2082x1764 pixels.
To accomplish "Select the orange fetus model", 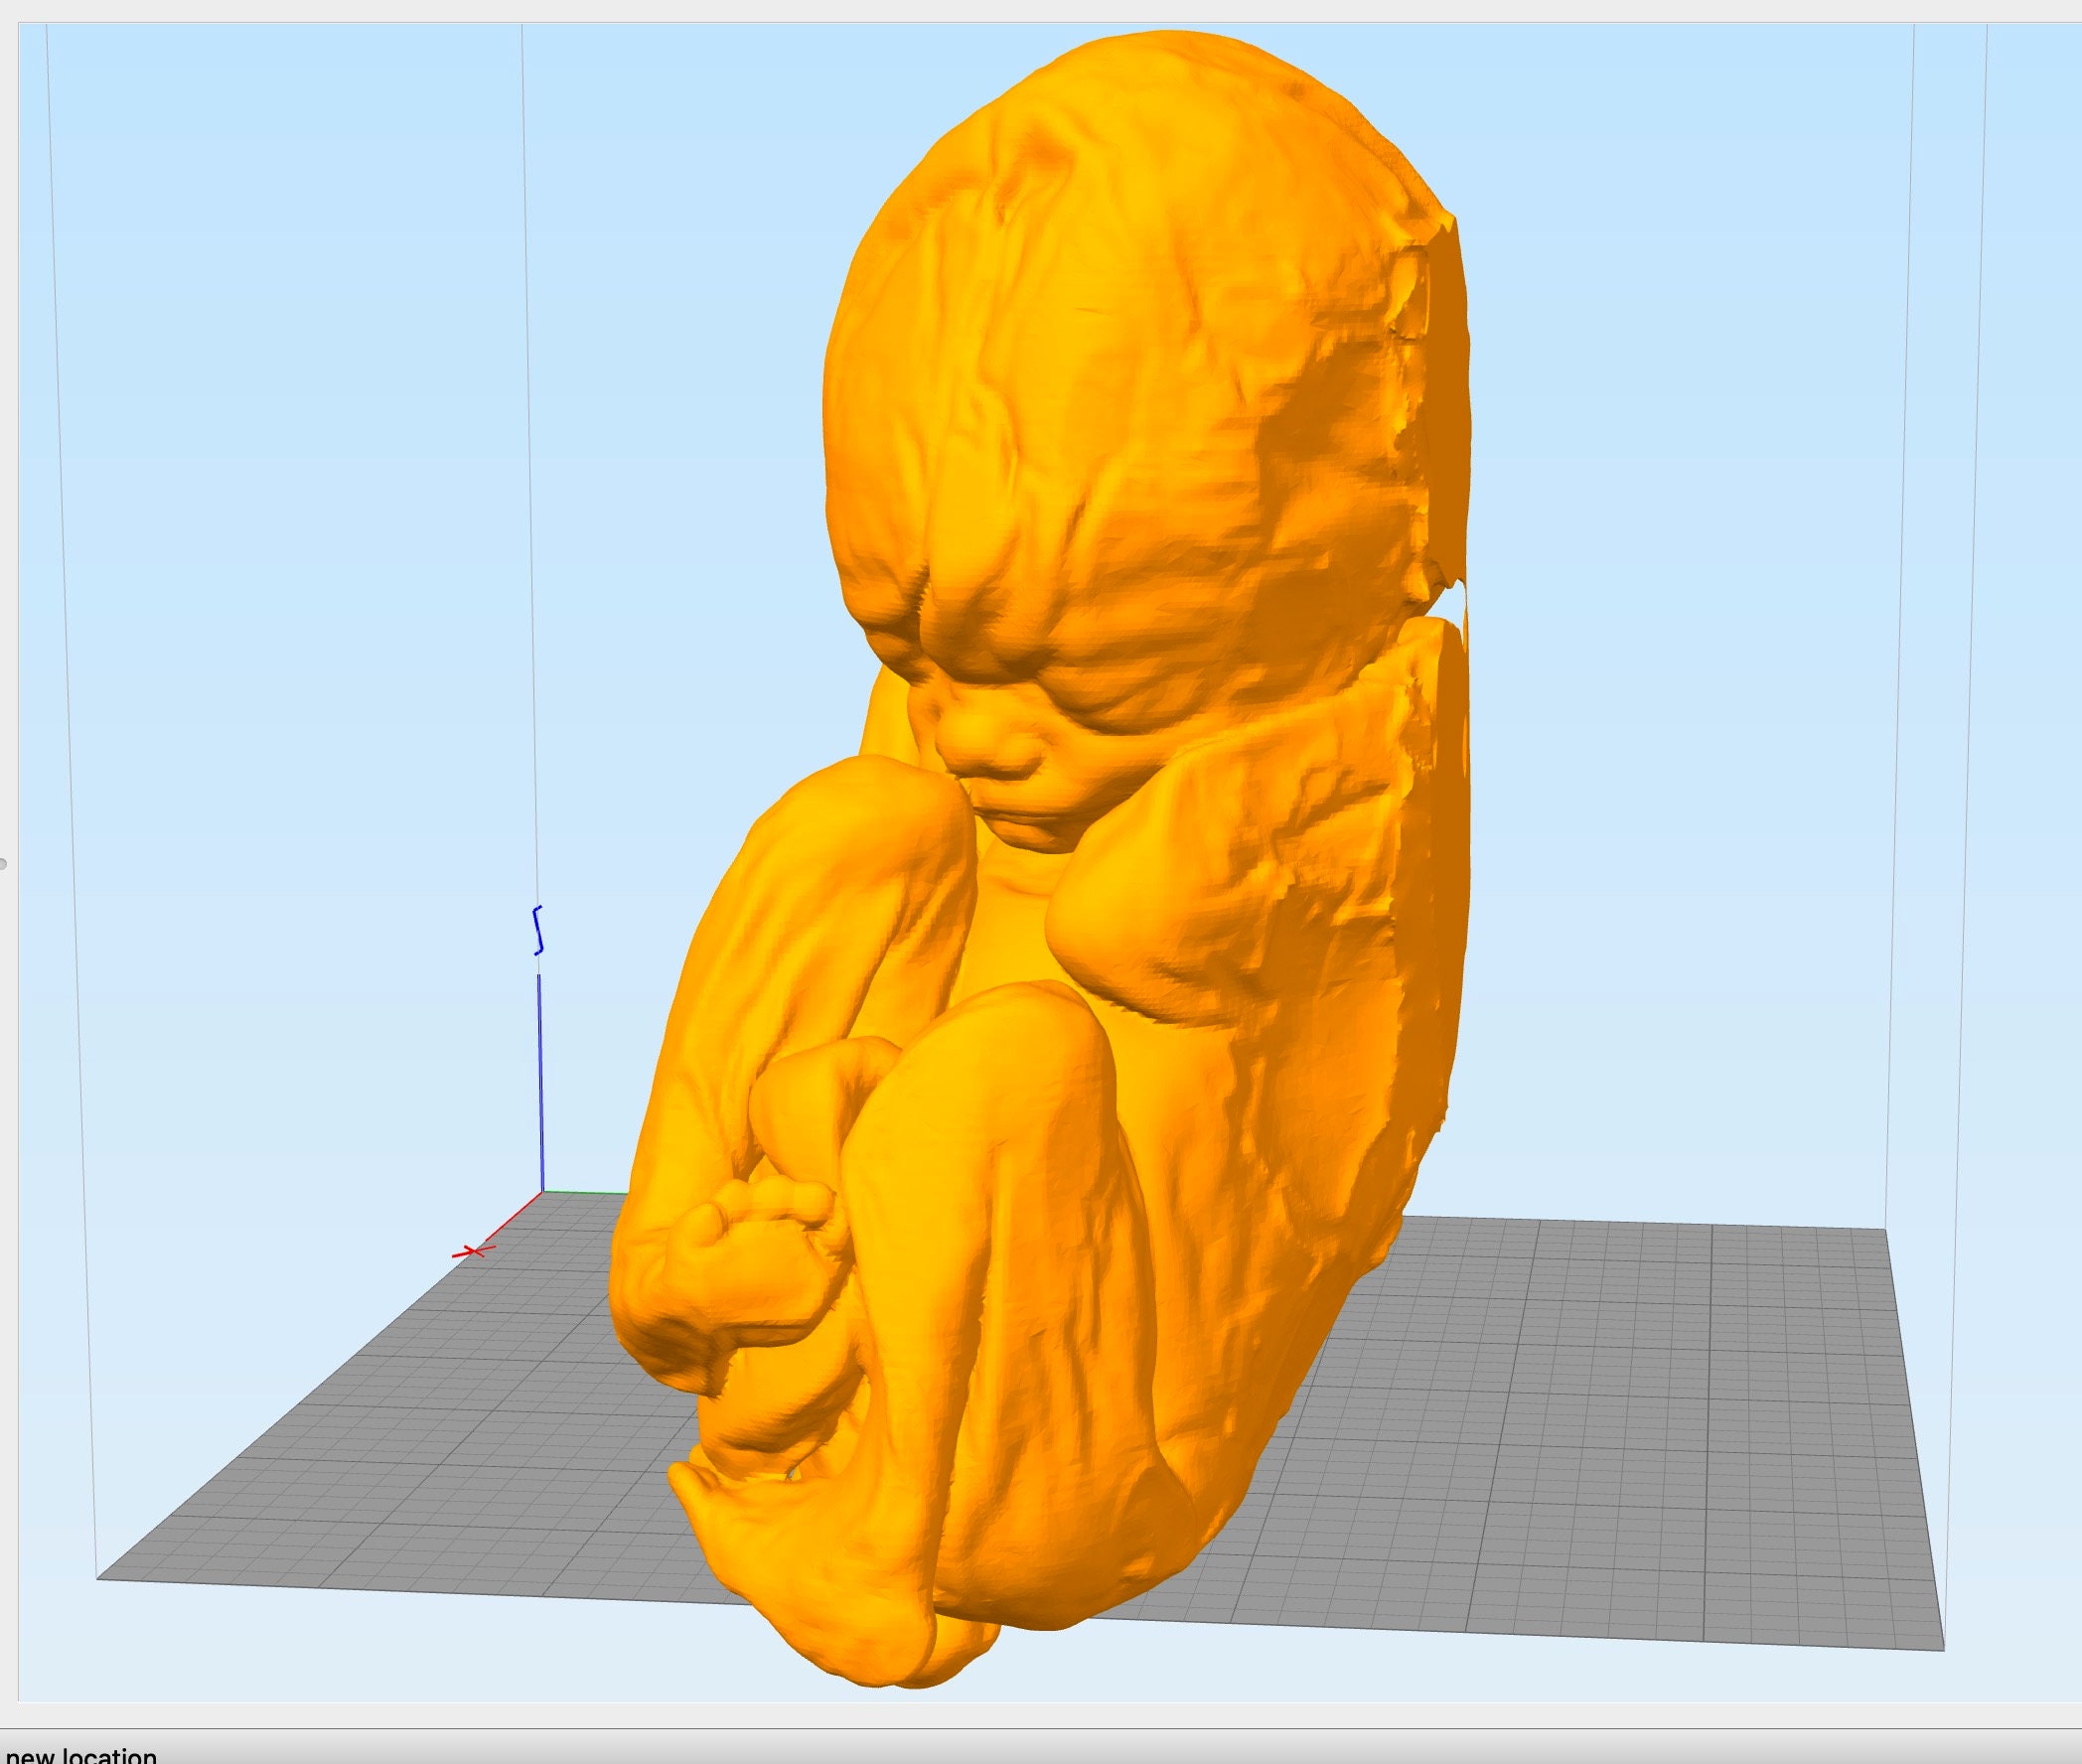I will click(1100, 800).
